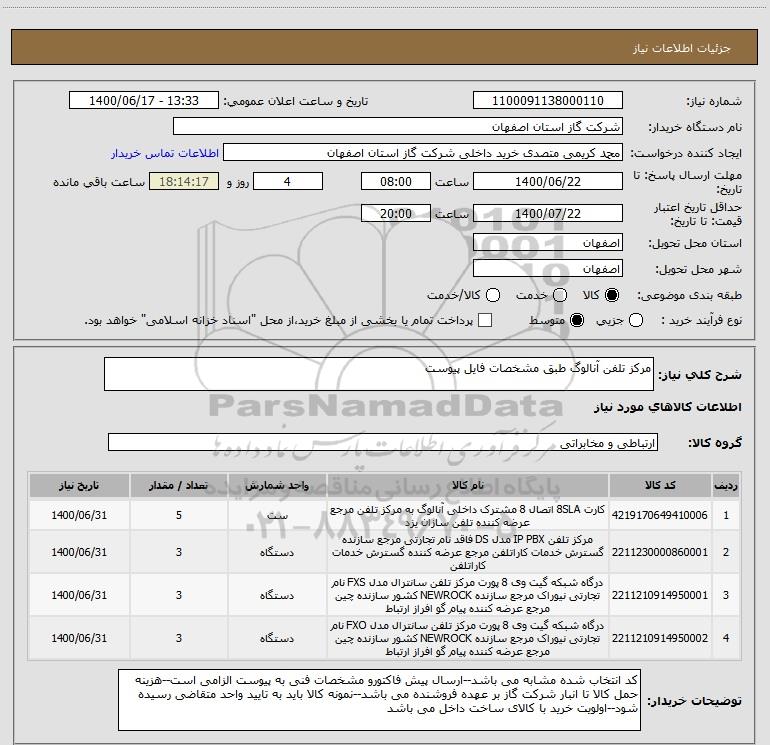Click the FXS gateway item name
770x745 pixels.
(468, 595)
